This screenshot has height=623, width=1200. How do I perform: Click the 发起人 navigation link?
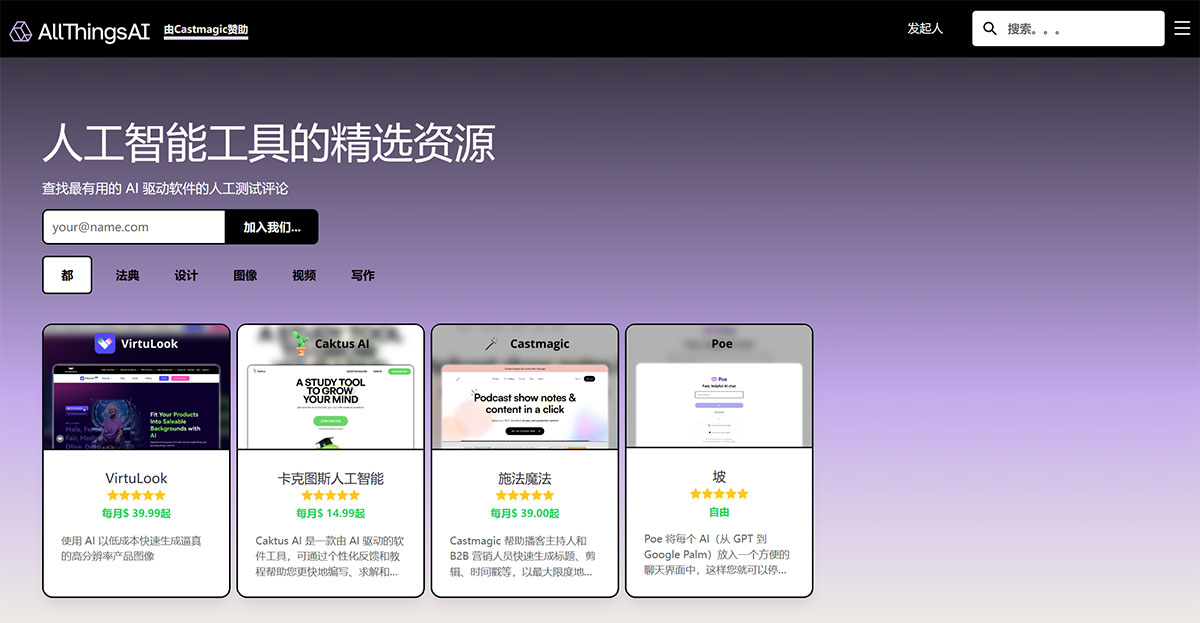tap(925, 28)
